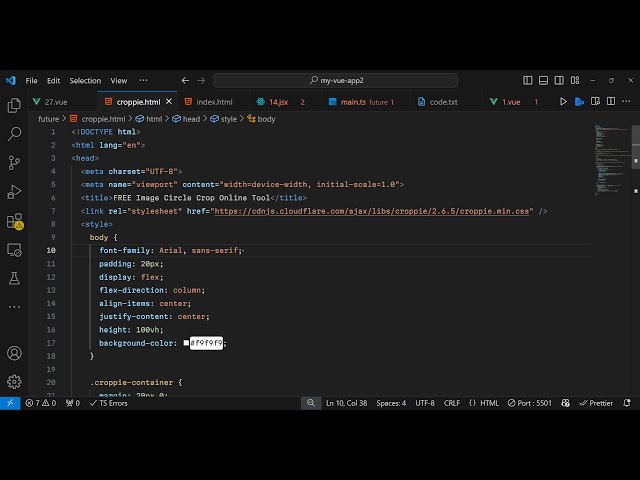Open the Explorer panel in activity bar

(x=14, y=105)
